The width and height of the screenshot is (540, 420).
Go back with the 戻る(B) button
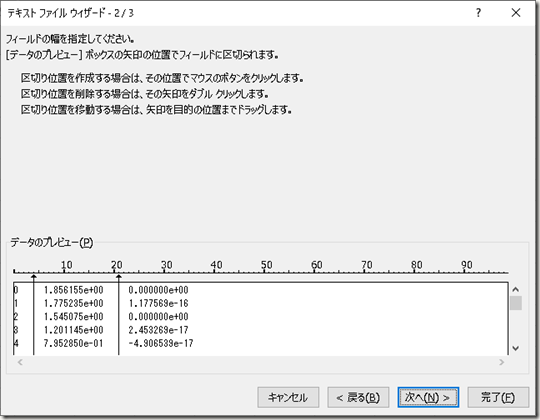pos(358,397)
